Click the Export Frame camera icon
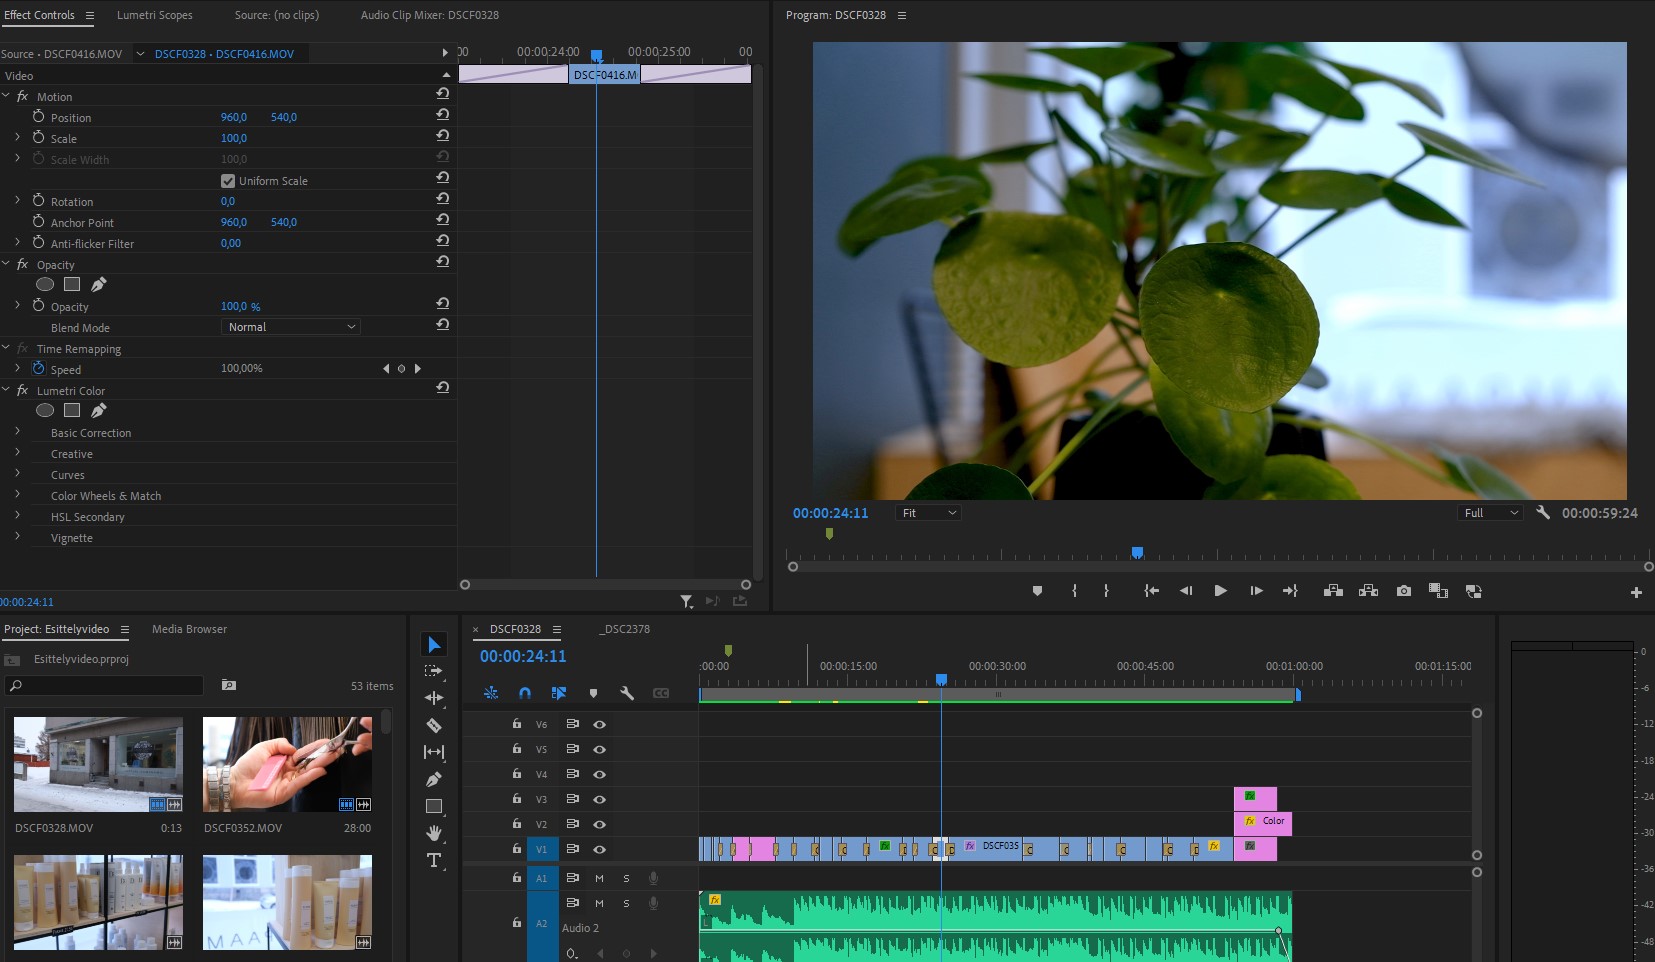 pyautogui.click(x=1404, y=591)
